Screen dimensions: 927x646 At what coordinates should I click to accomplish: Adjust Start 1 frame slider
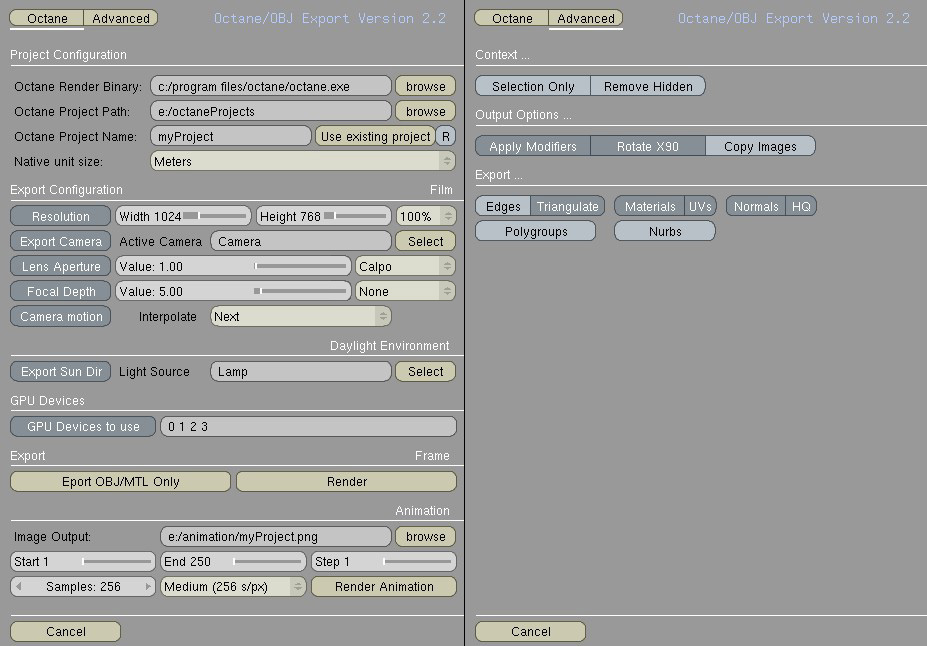coord(83,561)
